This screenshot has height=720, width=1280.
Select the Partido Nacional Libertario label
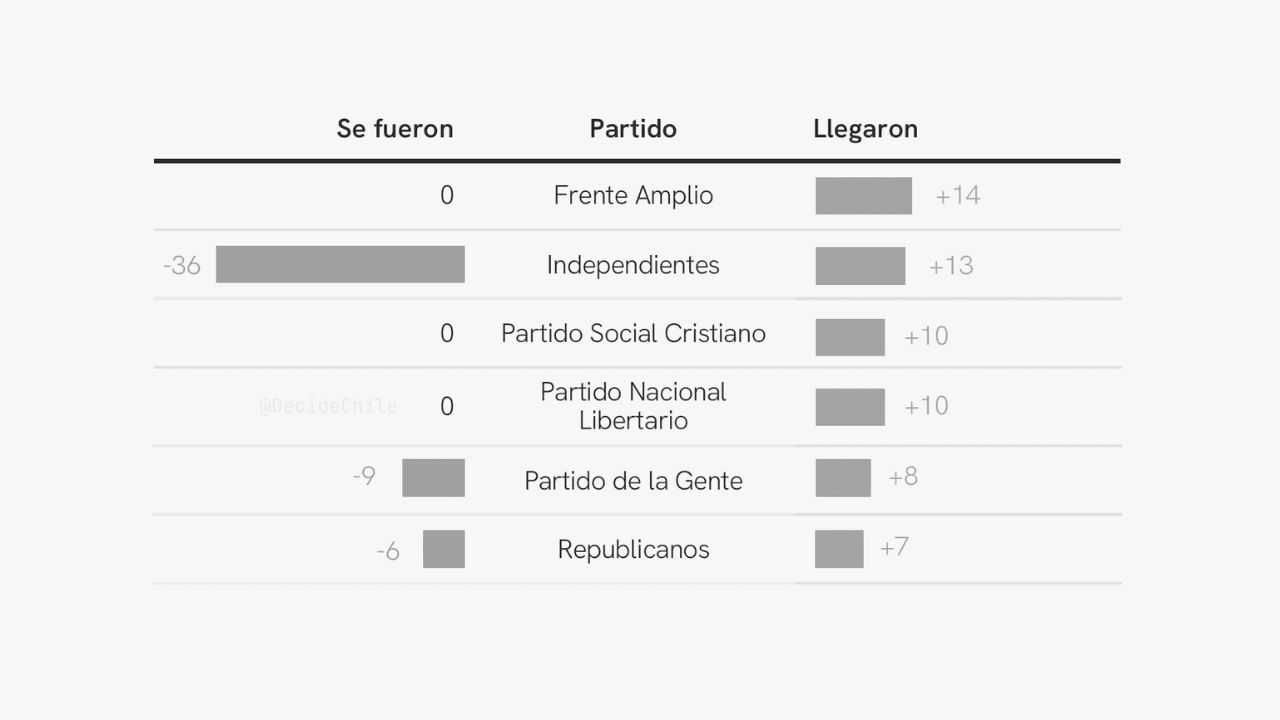click(633, 406)
